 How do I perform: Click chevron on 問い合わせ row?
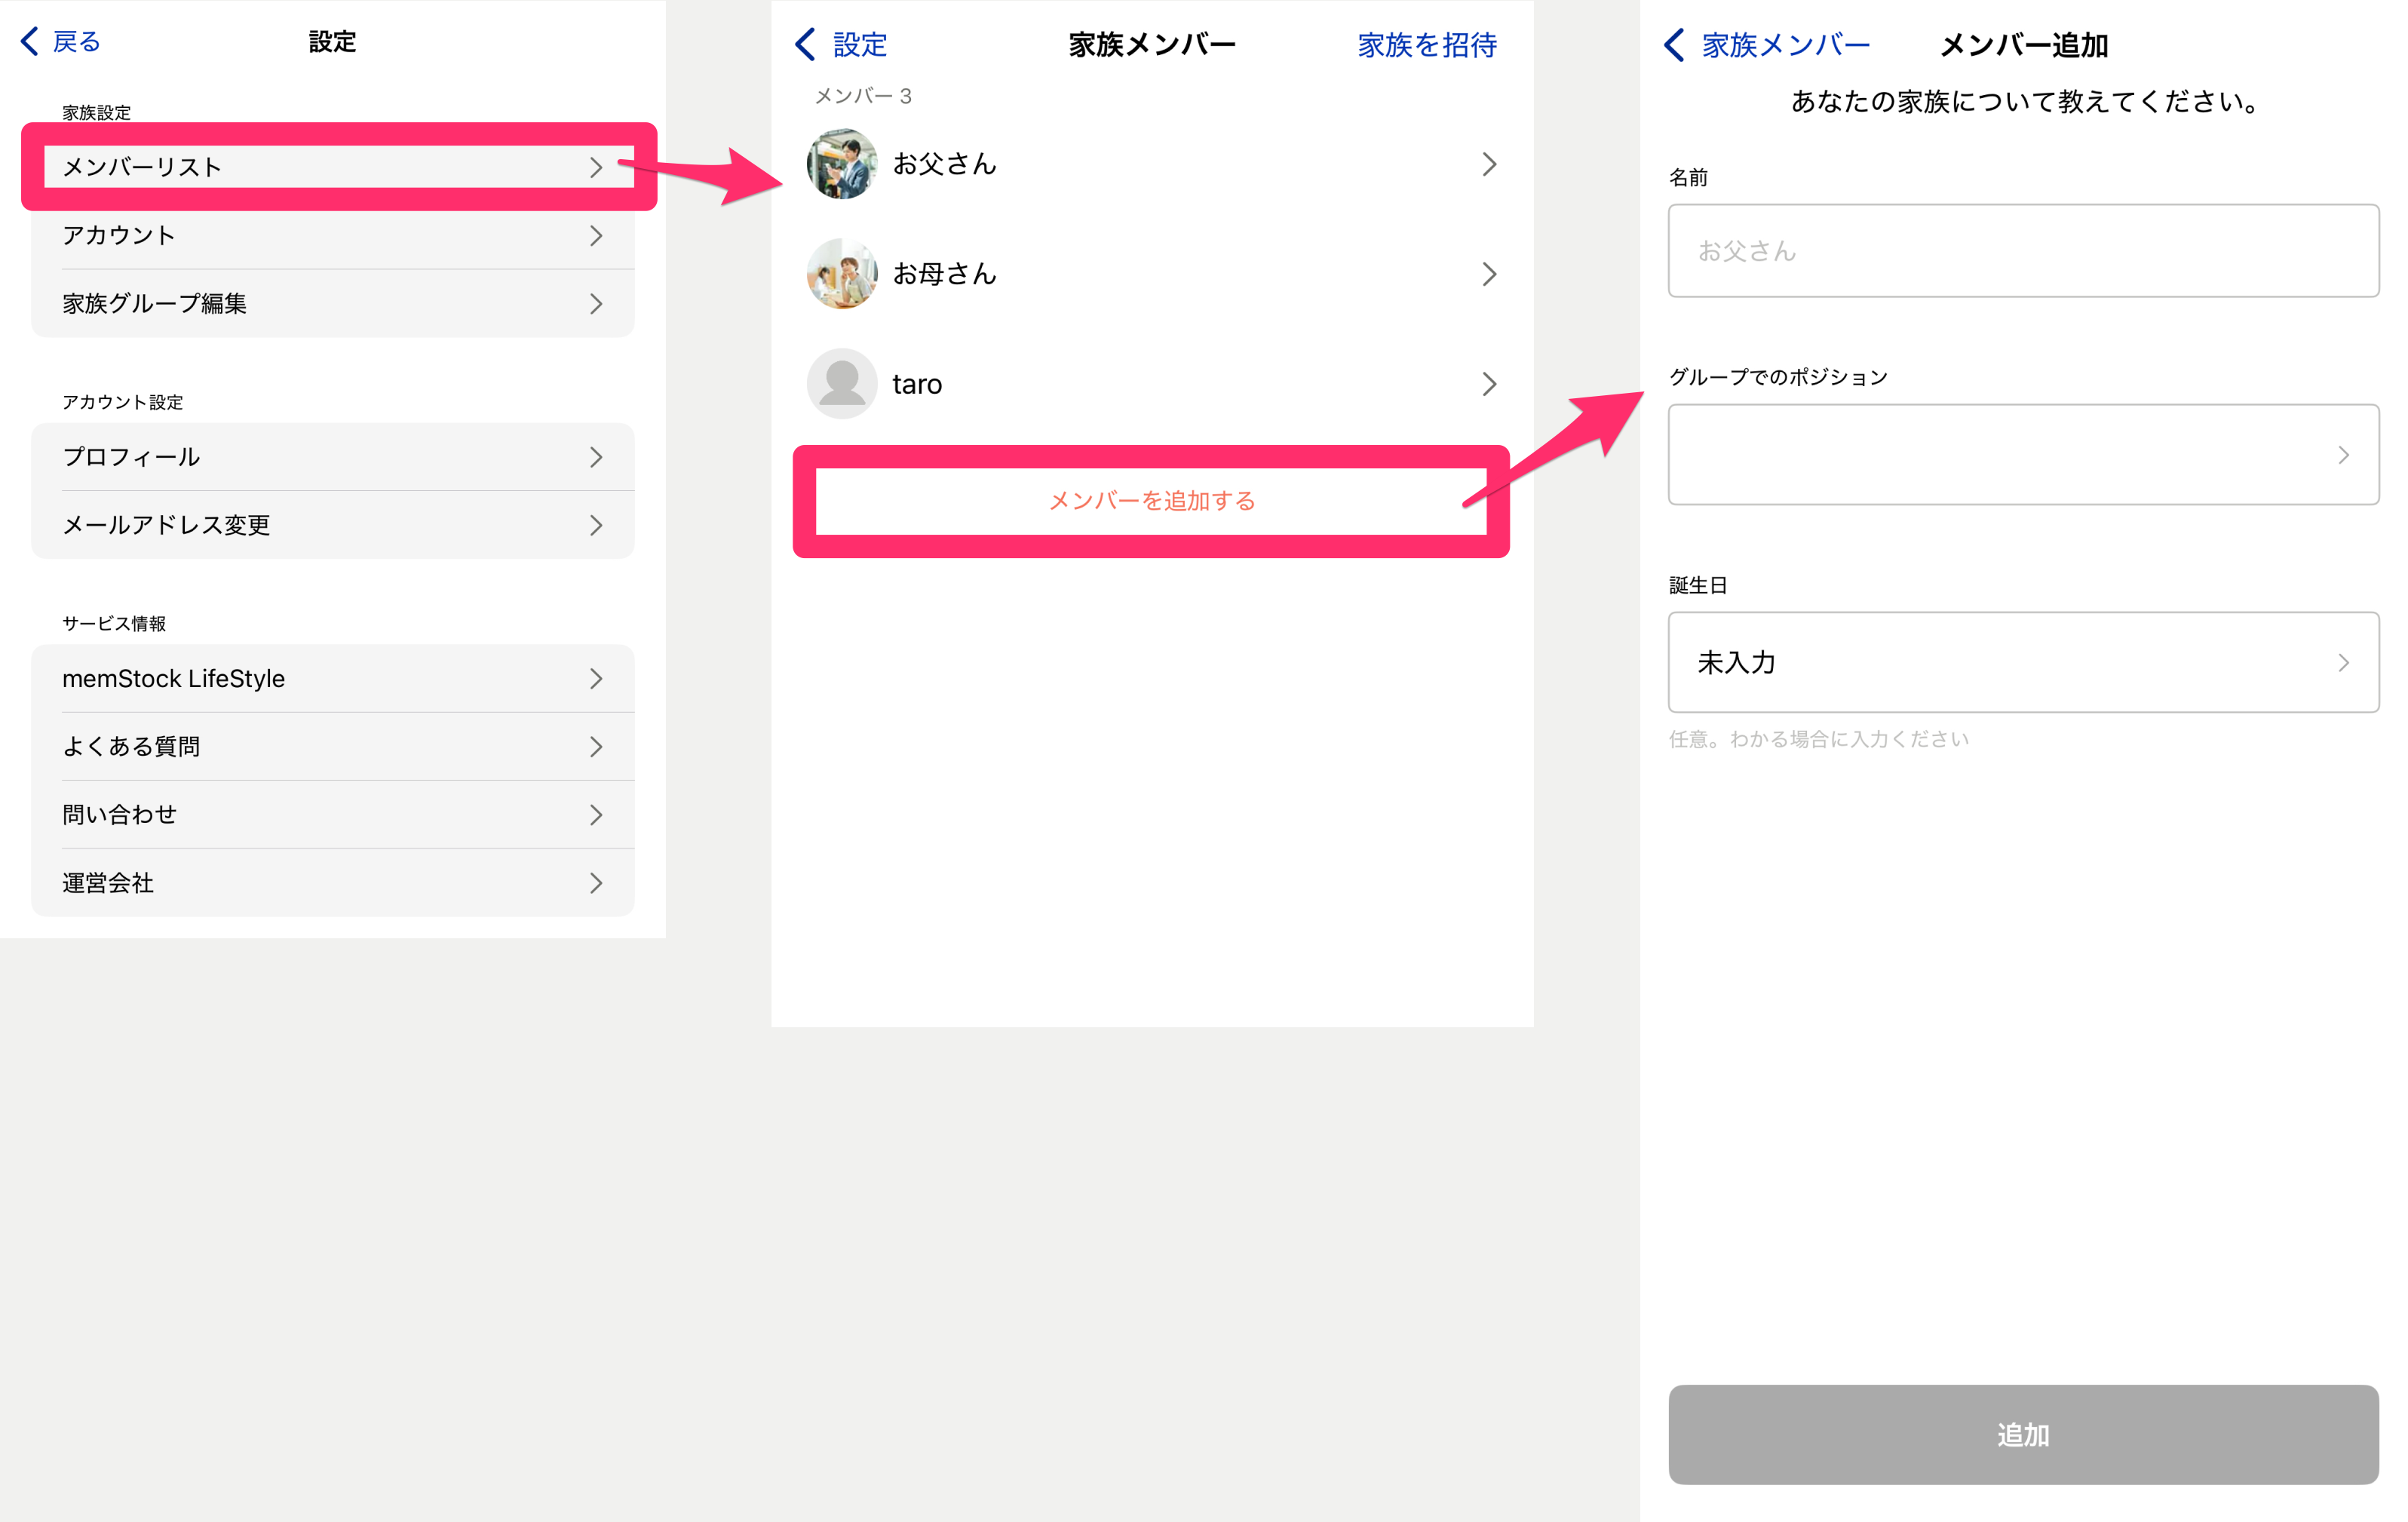(596, 815)
